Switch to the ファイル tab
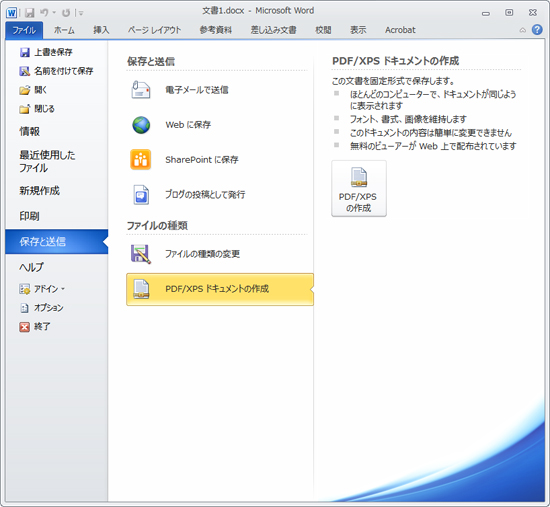This screenshot has height=507, width=550. click(x=24, y=30)
